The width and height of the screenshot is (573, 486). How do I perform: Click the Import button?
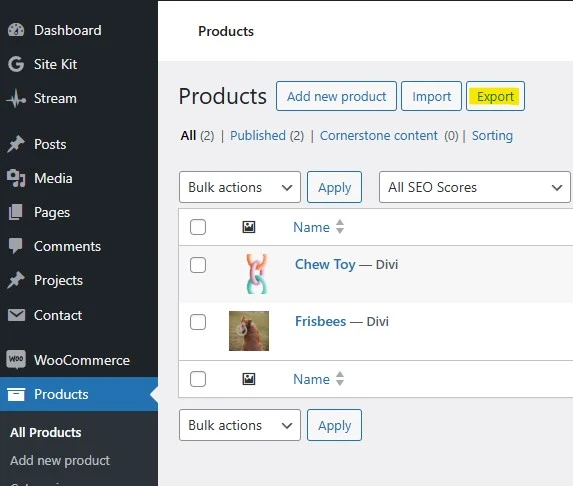[431, 96]
